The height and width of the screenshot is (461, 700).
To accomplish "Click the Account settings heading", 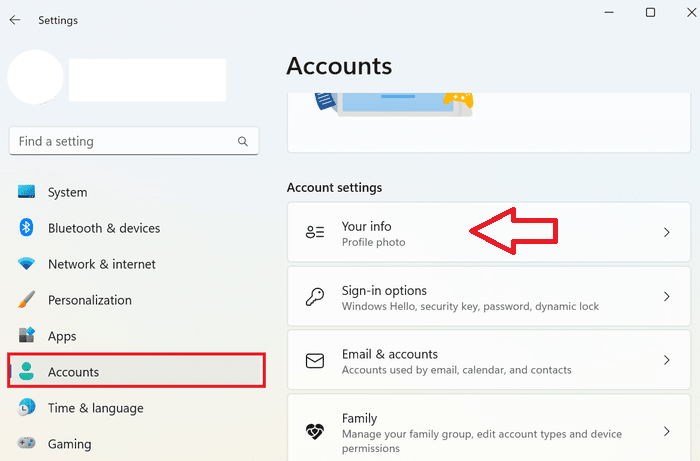I will (x=334, y=187).
